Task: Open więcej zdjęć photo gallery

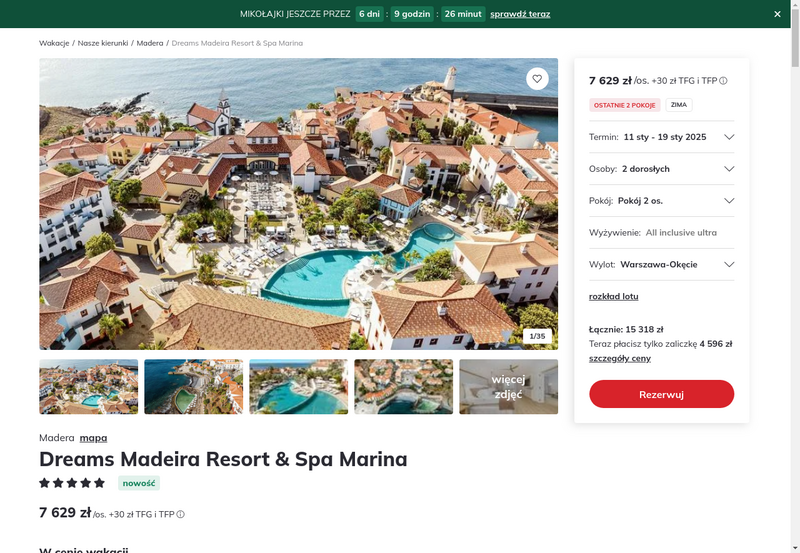Action: pyautogui.click(x=508, y=387)
